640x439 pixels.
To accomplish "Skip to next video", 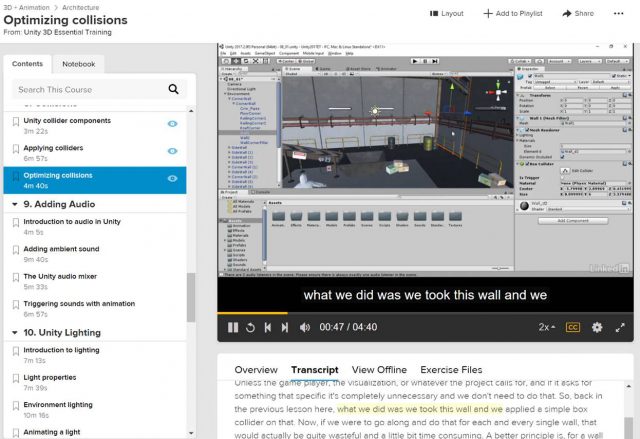I will click(x=285, y=327).
